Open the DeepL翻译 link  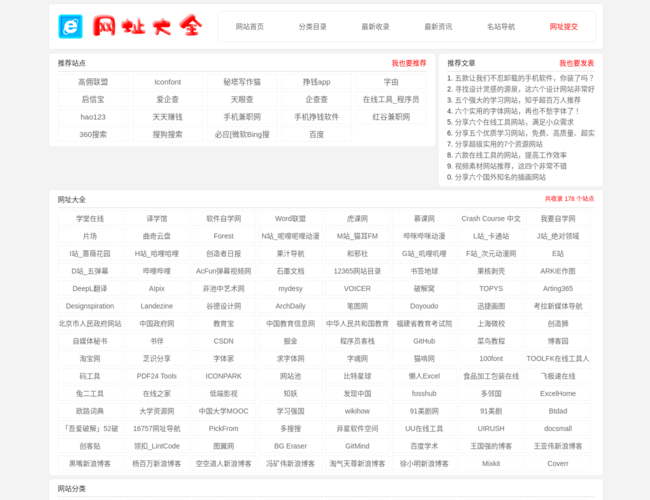[90, 289]
